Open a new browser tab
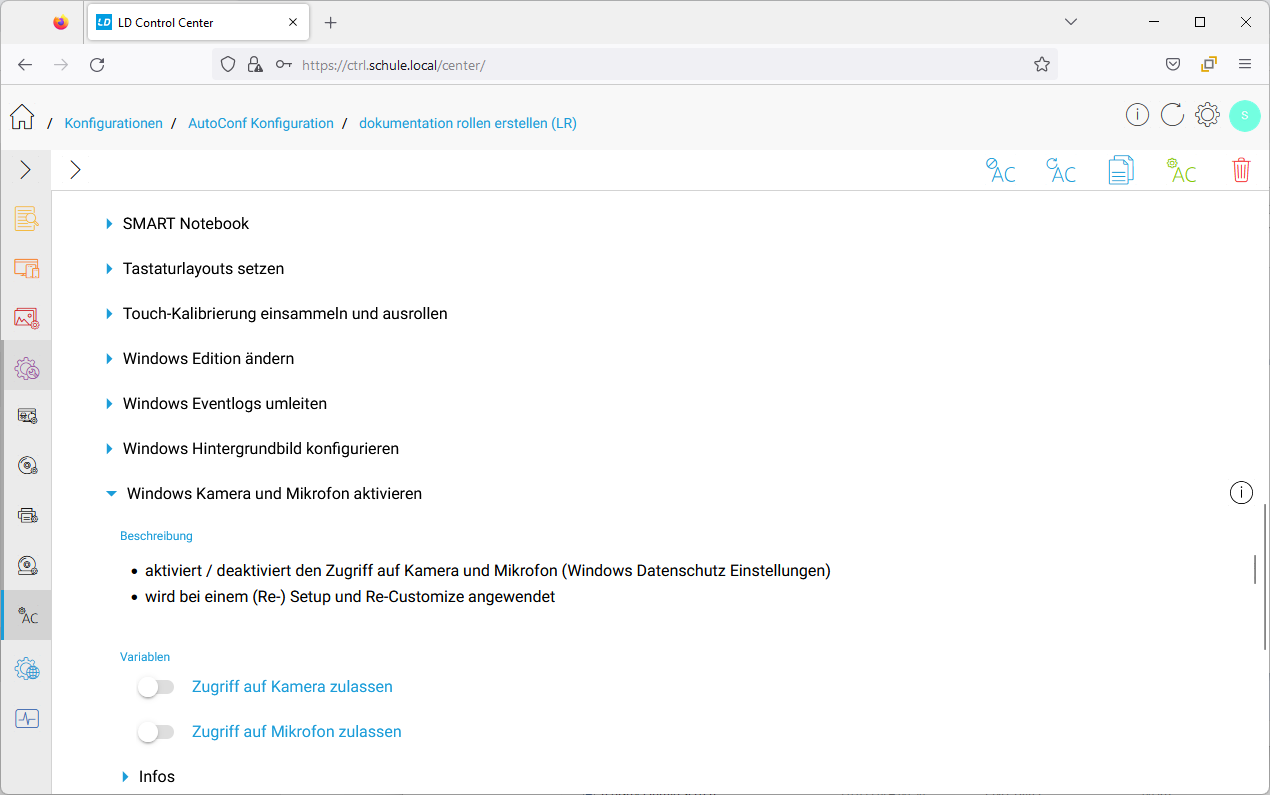 point(331,22)
